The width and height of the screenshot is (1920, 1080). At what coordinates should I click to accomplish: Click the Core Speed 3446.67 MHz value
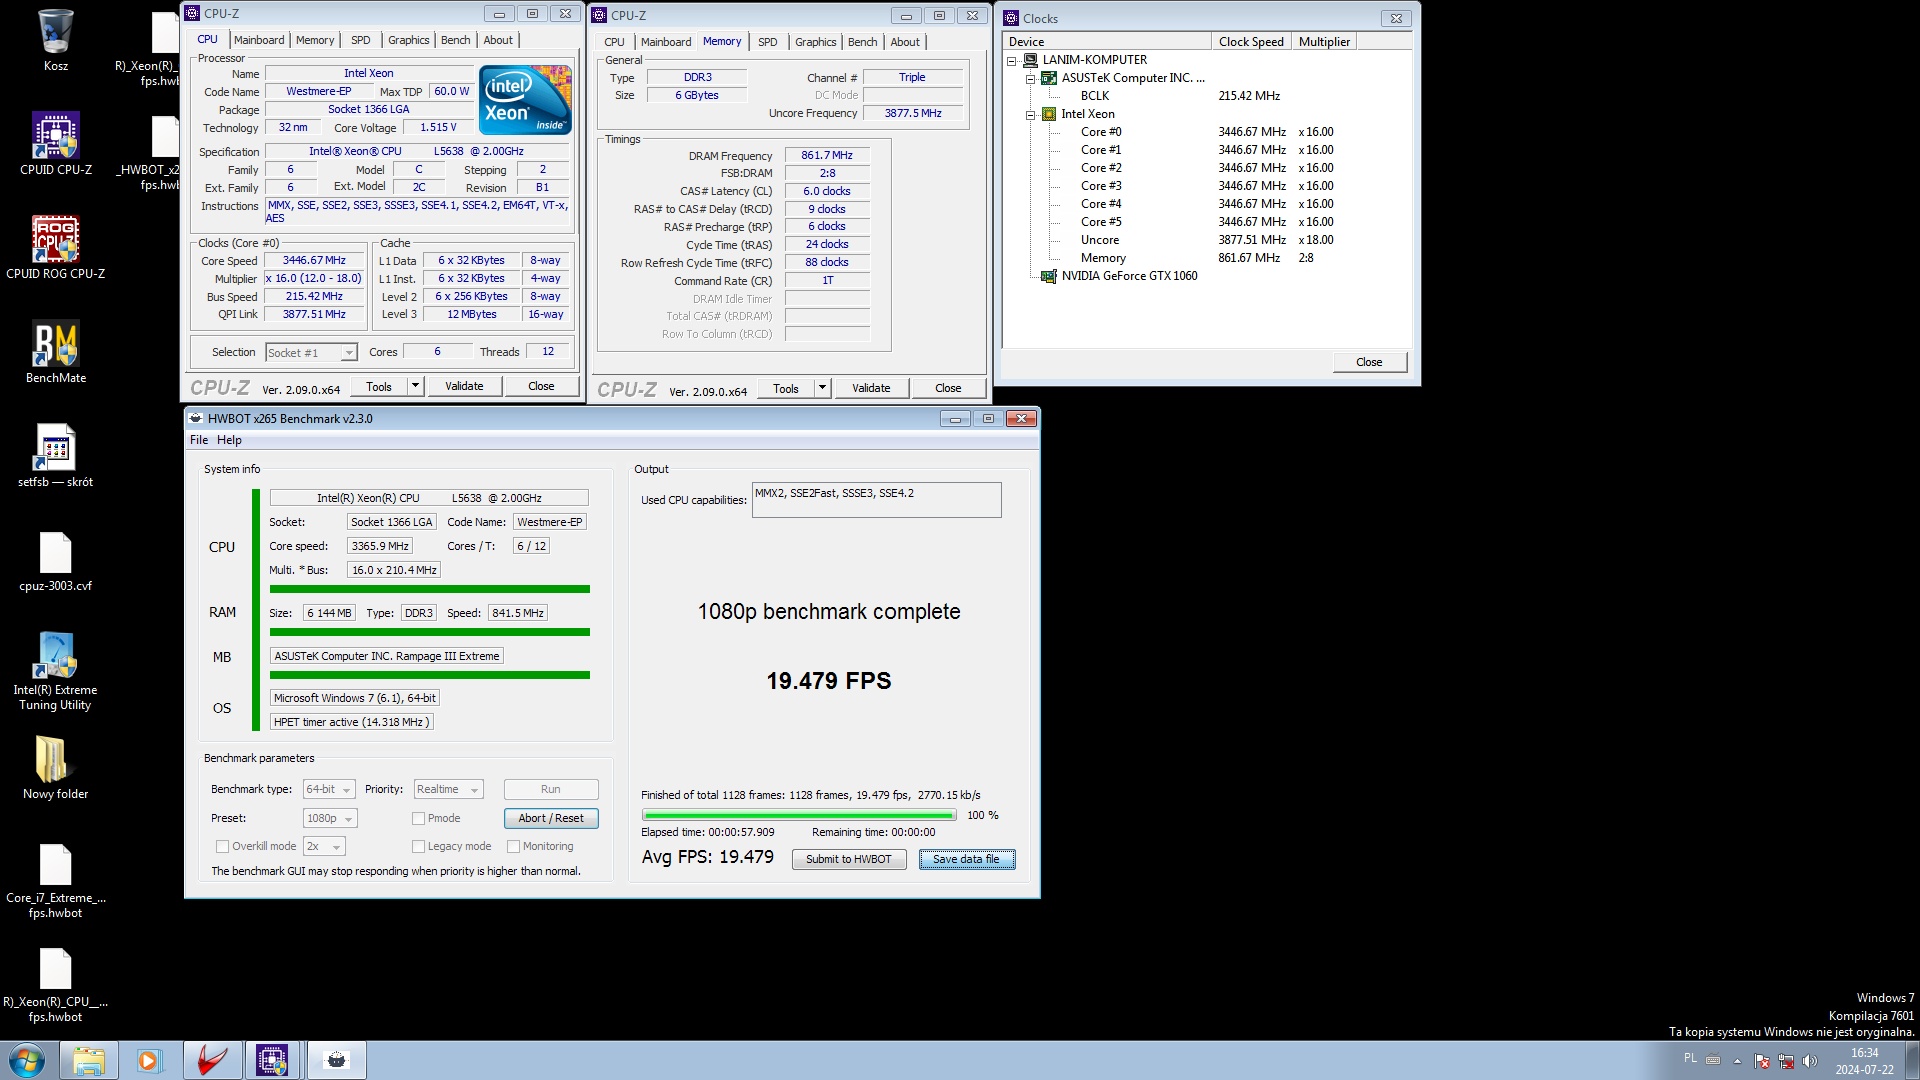click(x=314, y=260)
